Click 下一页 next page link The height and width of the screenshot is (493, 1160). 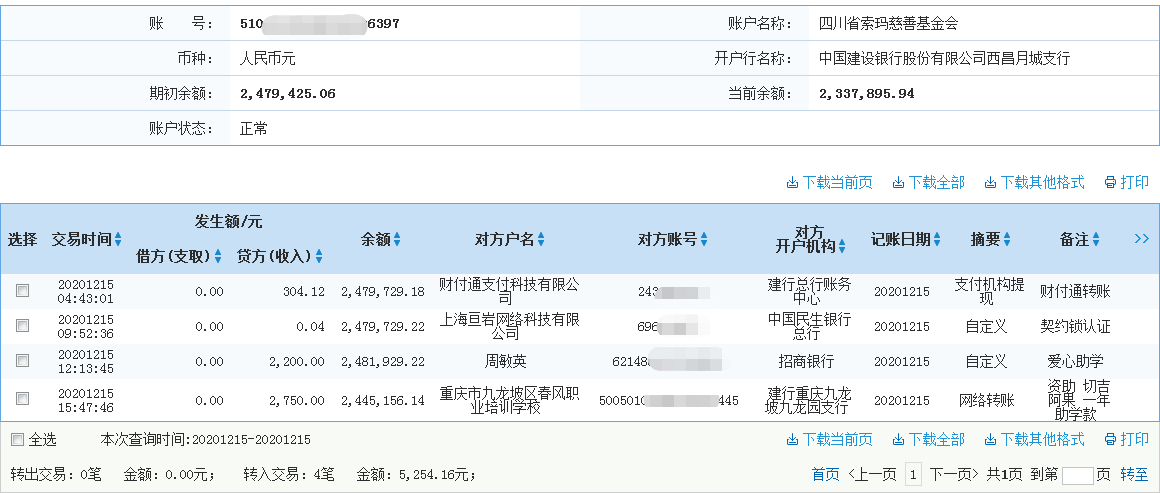(x=951, y=475)
